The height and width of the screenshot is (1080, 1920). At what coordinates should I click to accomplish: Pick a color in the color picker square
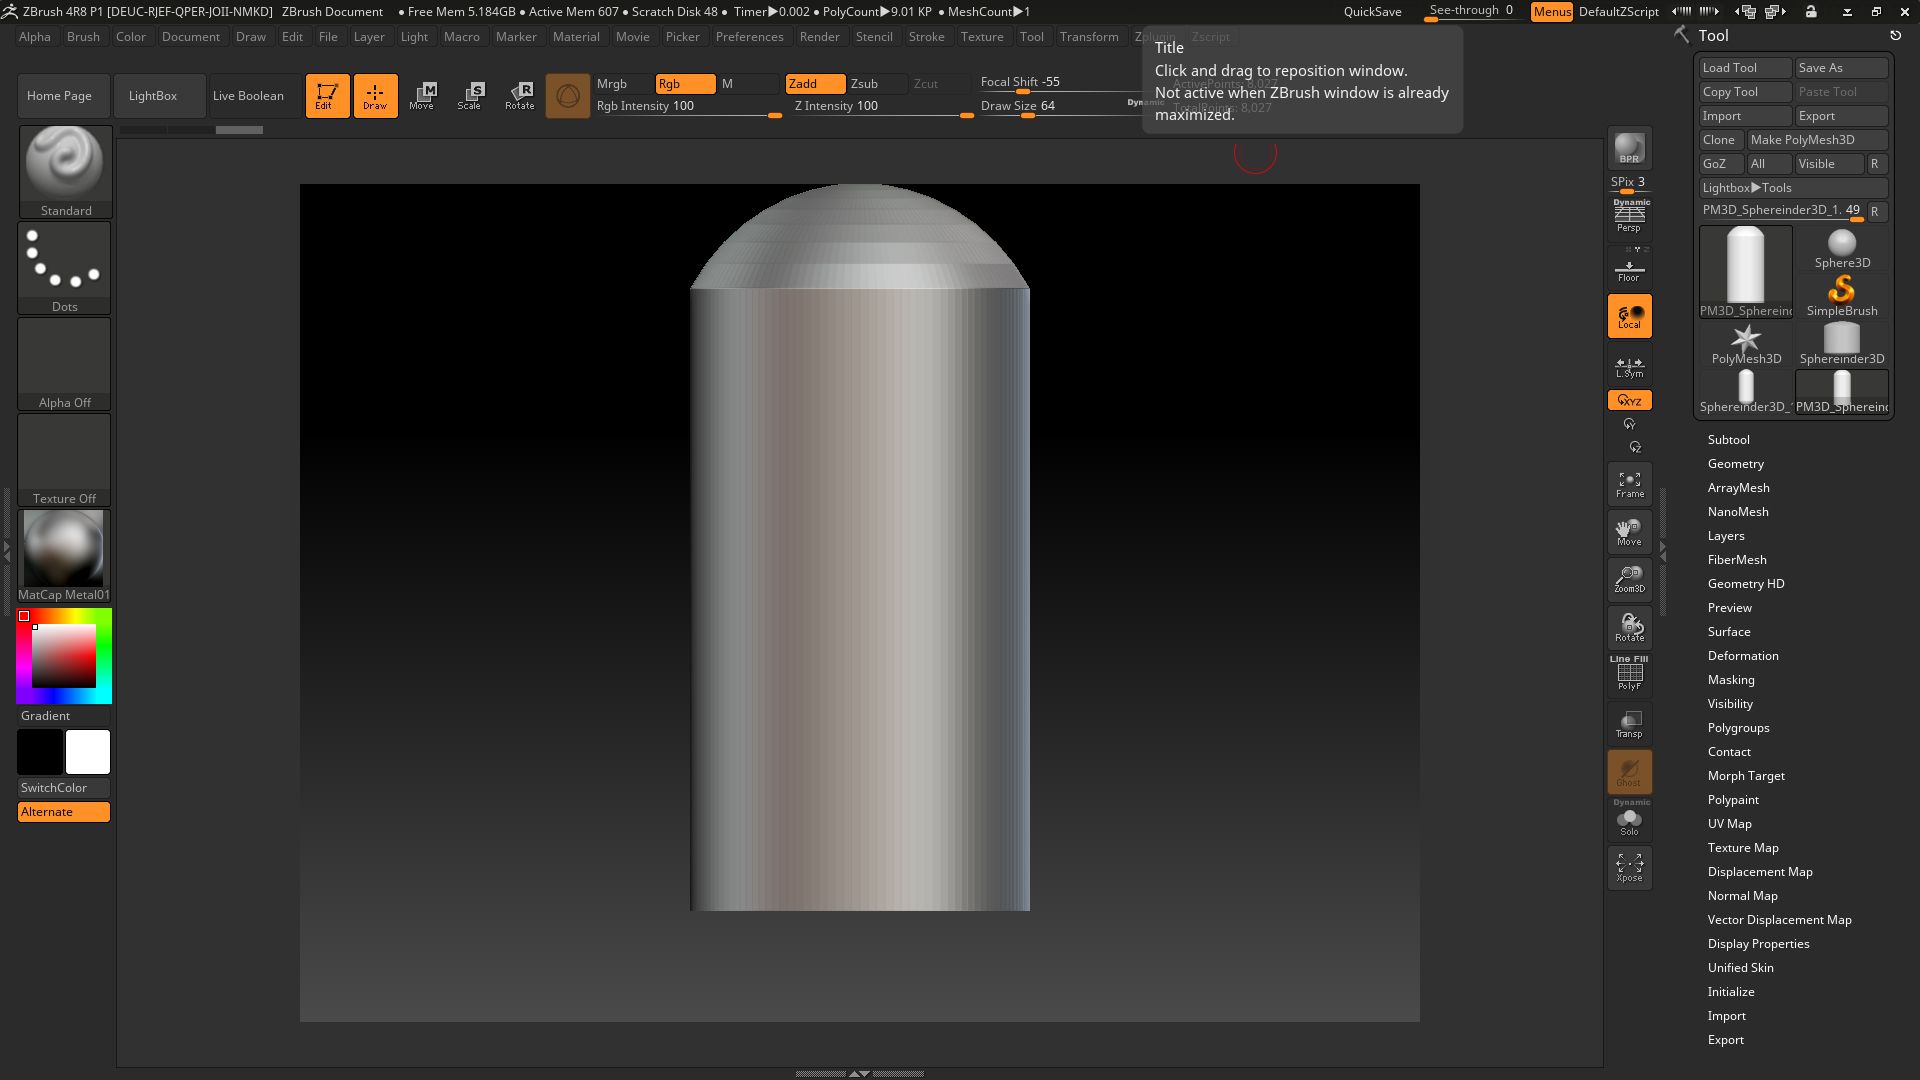[64, 656]
